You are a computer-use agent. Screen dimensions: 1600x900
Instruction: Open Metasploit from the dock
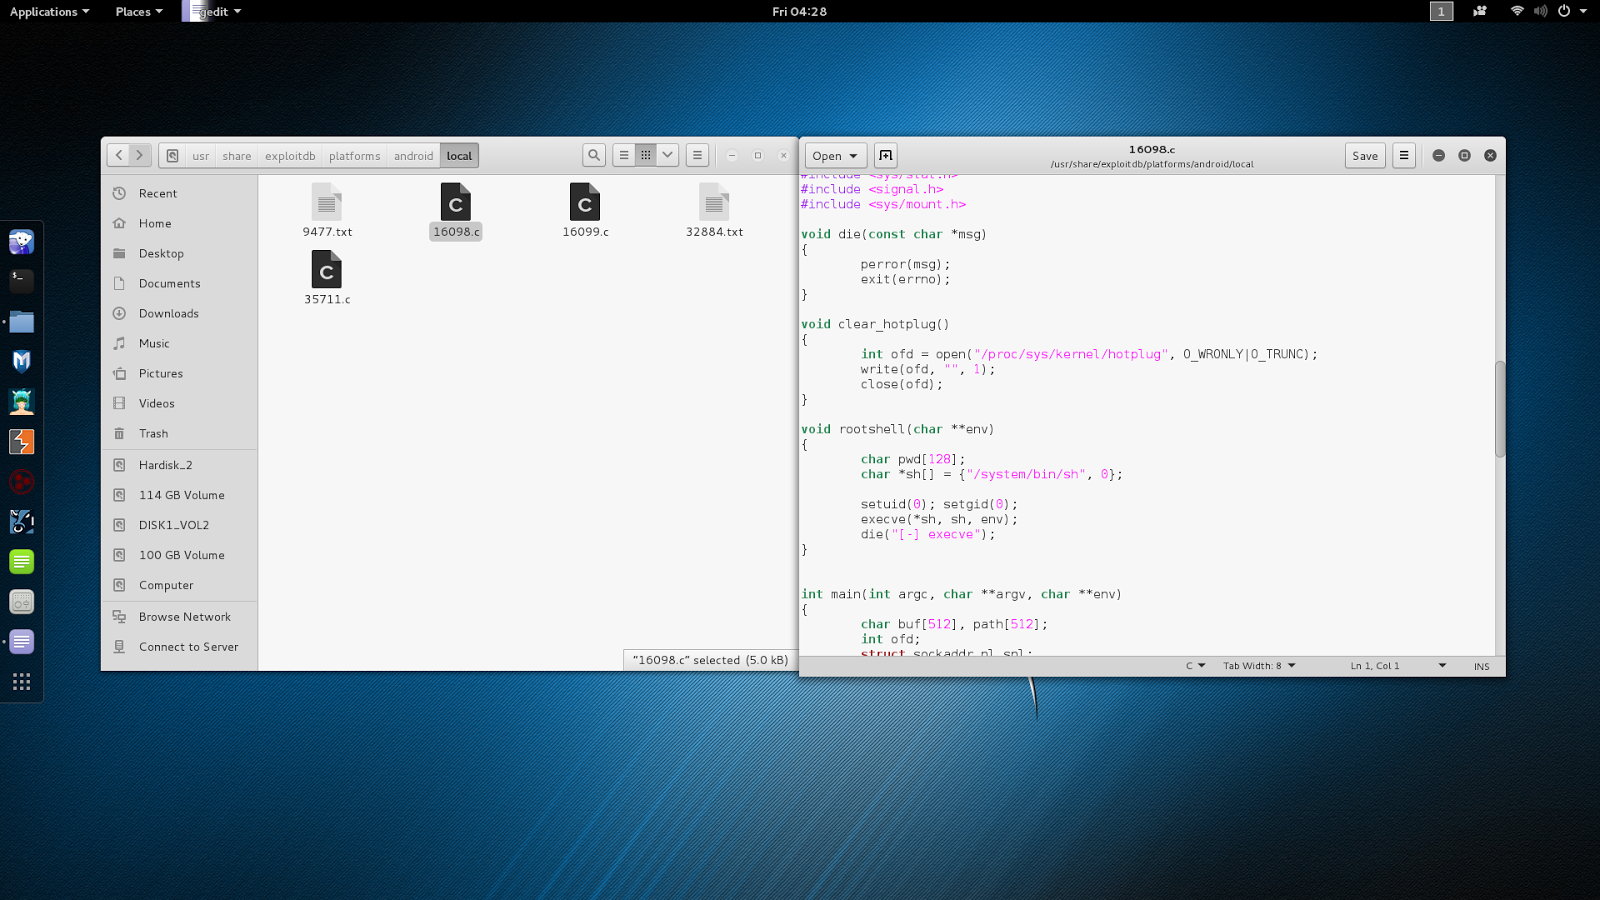click(x=22, y=361)
